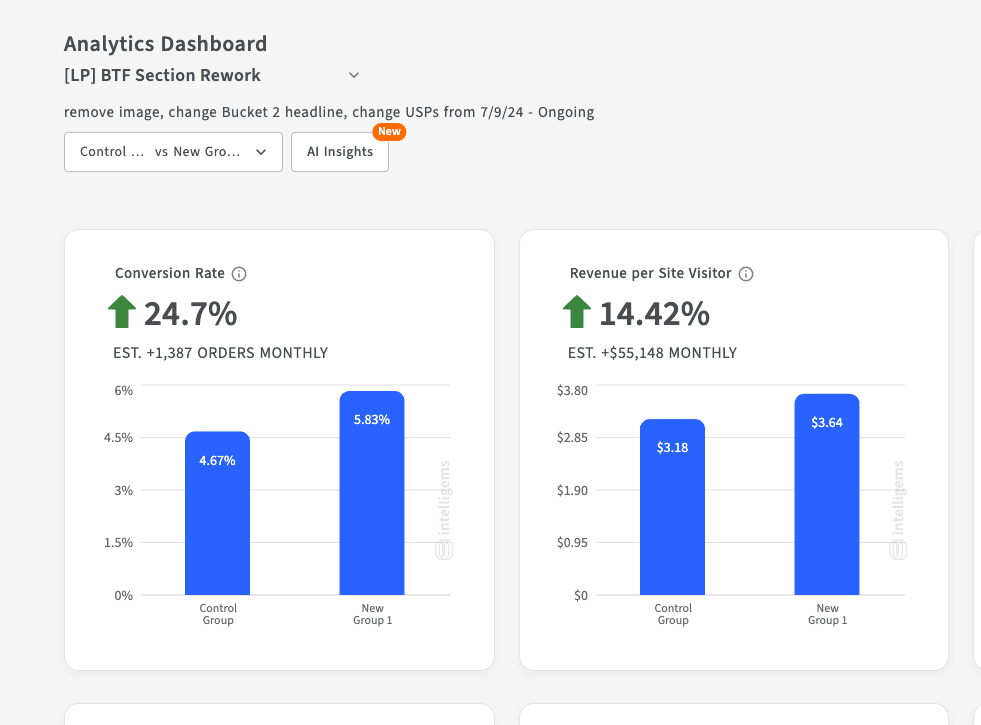Click the 24.7% conversion lift value

coord(190,314)
